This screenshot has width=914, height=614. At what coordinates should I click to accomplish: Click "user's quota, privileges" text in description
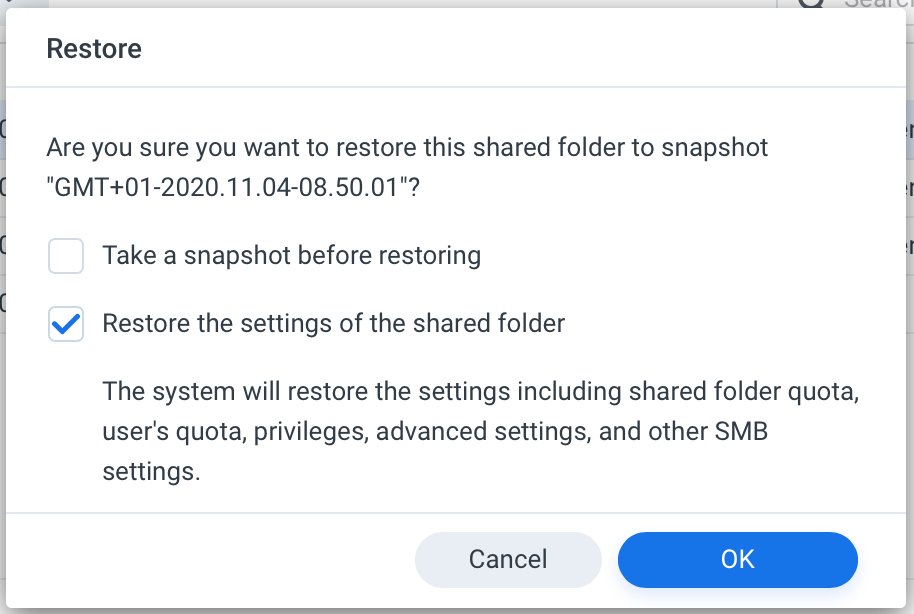click(236, 431)
